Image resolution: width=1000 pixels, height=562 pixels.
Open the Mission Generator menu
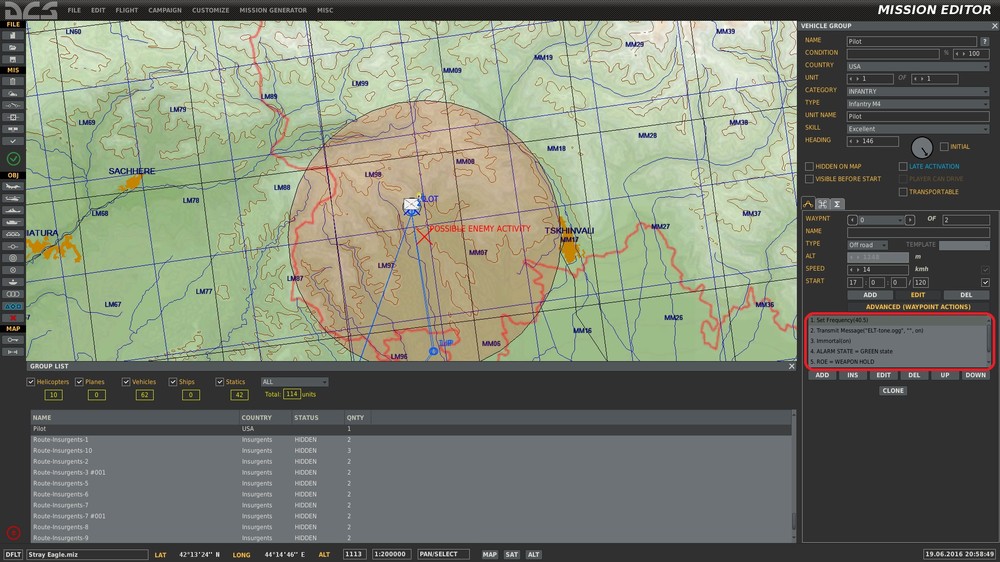click(274, 10)
